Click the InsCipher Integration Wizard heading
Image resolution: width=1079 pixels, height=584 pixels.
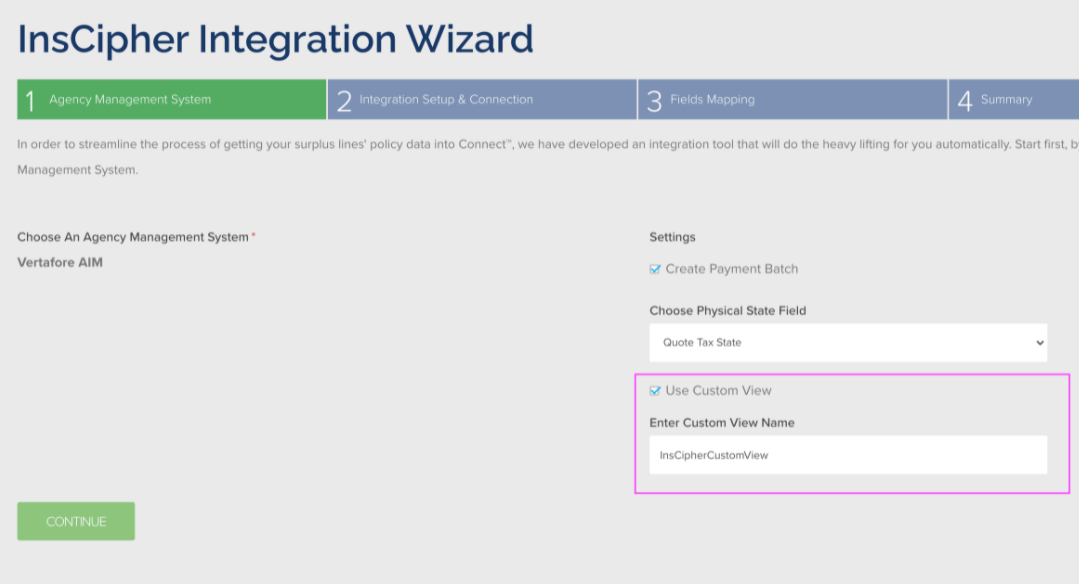coord(275,40)
